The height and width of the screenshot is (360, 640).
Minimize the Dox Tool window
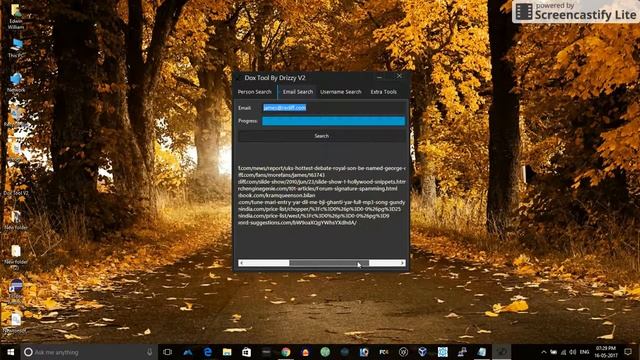coord(380,77)
